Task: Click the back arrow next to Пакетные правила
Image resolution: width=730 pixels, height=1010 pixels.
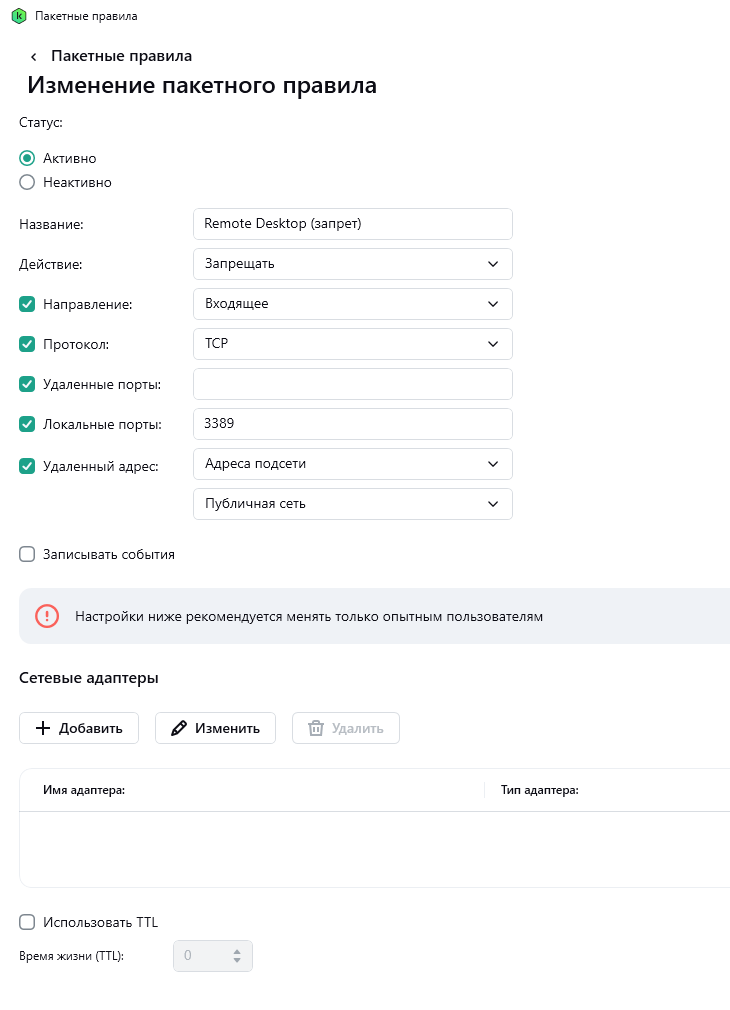Action: 33,57
